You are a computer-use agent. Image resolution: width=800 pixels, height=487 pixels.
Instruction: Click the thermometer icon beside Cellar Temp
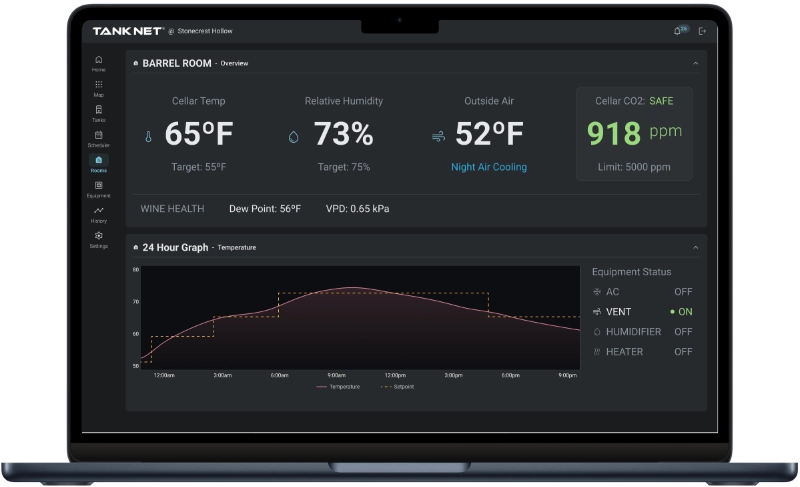point(148,137)
